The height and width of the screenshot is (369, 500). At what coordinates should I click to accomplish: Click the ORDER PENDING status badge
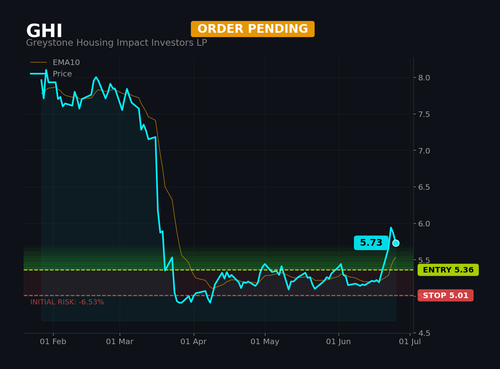(253, 29)
